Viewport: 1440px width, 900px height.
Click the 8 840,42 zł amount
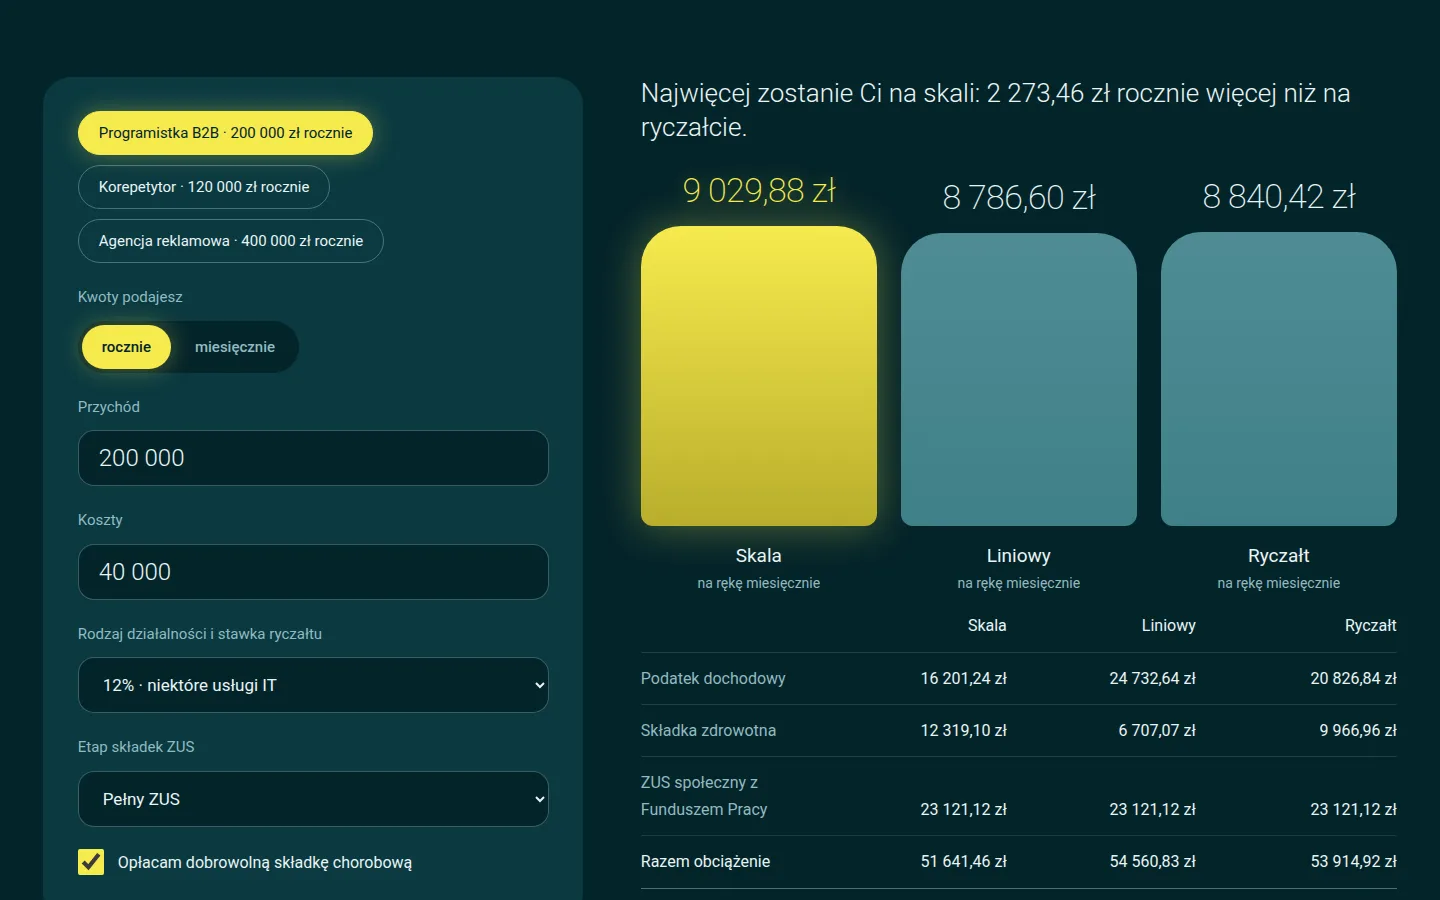click(1279, 196)
